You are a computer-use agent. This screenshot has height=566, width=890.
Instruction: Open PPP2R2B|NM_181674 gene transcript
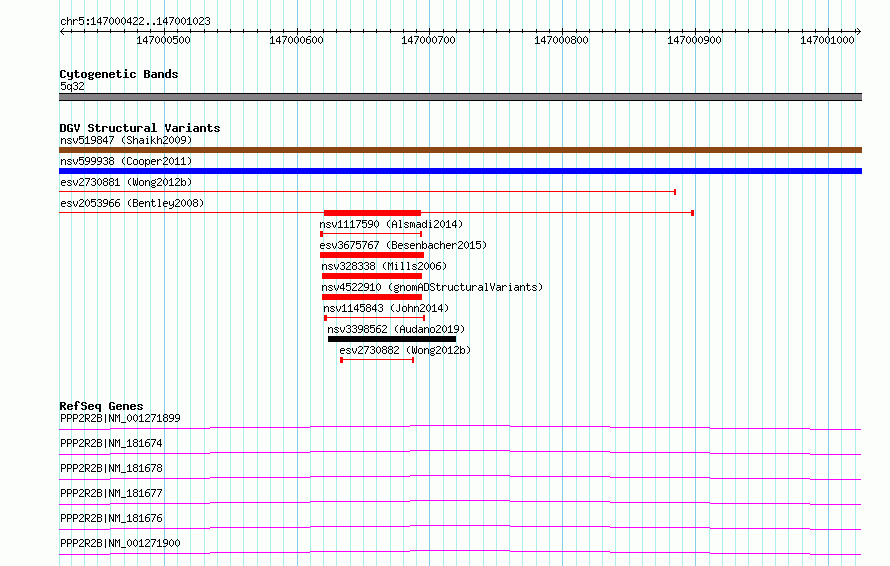[111, 443]
